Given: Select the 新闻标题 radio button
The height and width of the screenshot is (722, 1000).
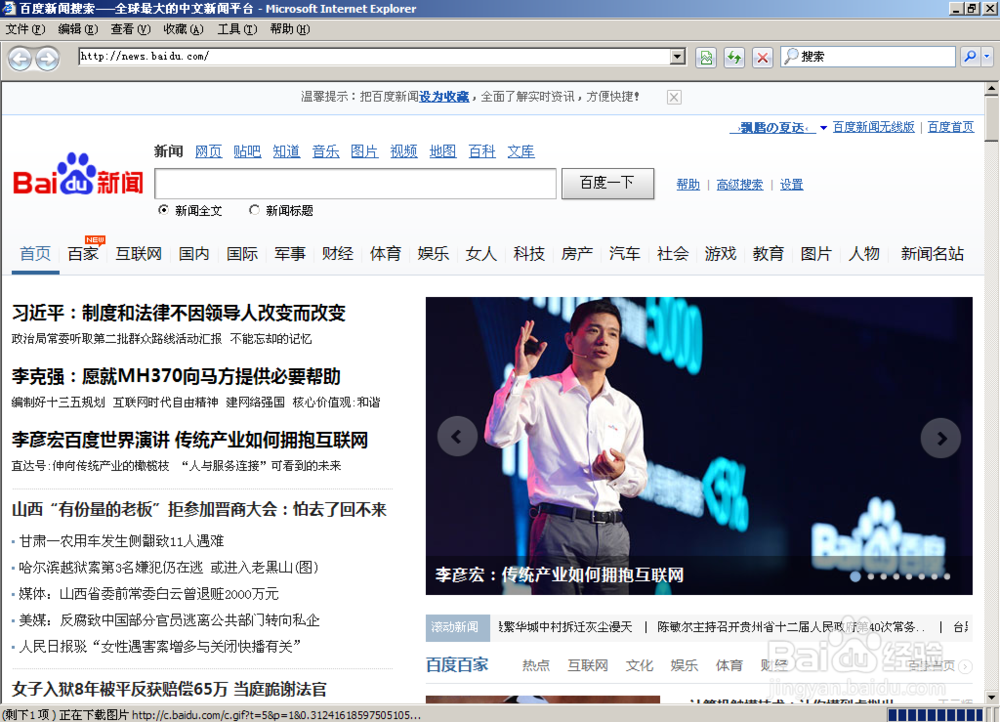Looking at the screenshot, I should tap(254, 210).
